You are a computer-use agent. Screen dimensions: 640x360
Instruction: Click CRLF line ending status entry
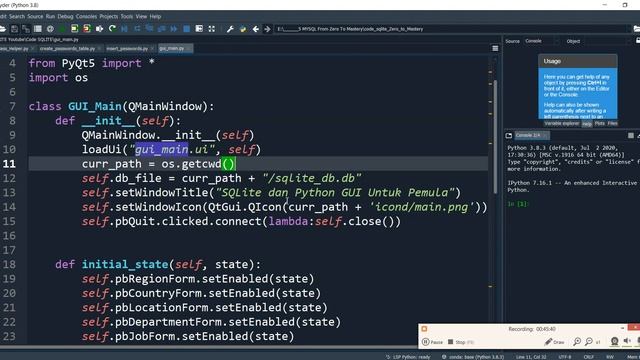(589, 357)
